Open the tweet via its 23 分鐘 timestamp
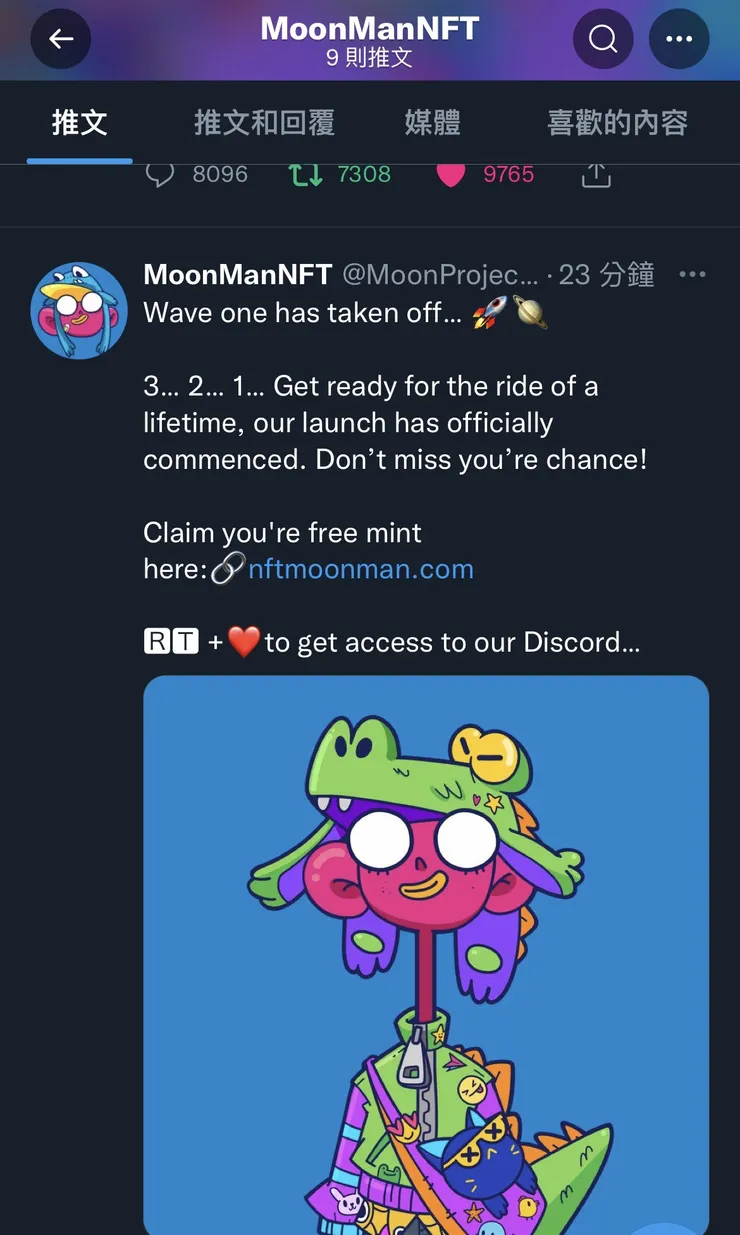This screenshot has height=1235, width=740. 606,274
